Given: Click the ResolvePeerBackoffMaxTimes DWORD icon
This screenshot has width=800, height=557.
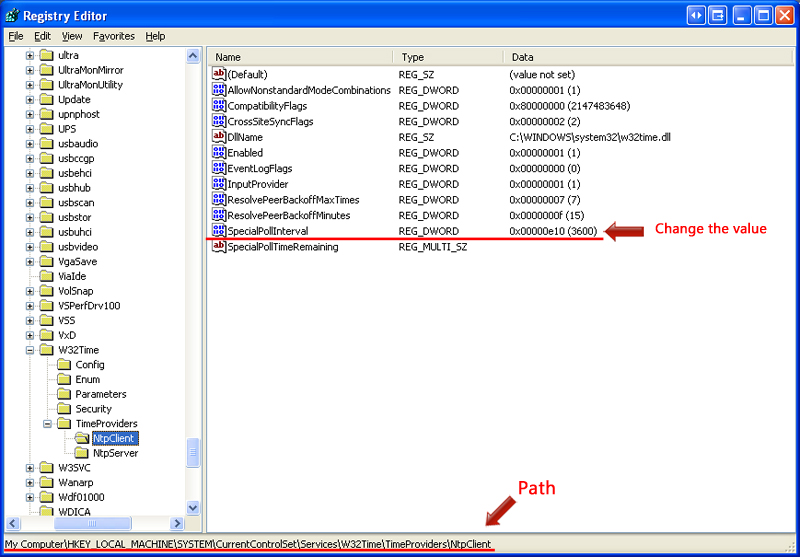Looking at the screenshot, I should click(219, 199).
